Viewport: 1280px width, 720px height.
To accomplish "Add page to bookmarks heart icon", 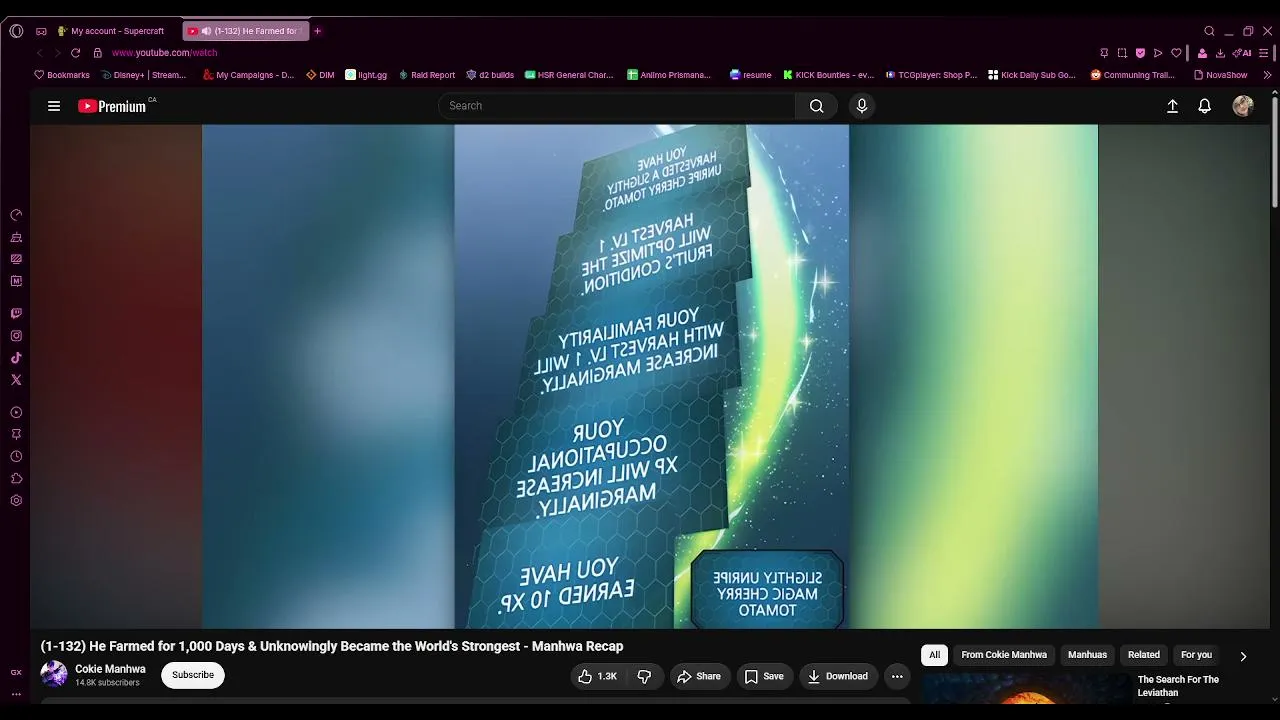I will pos(1176,53).
